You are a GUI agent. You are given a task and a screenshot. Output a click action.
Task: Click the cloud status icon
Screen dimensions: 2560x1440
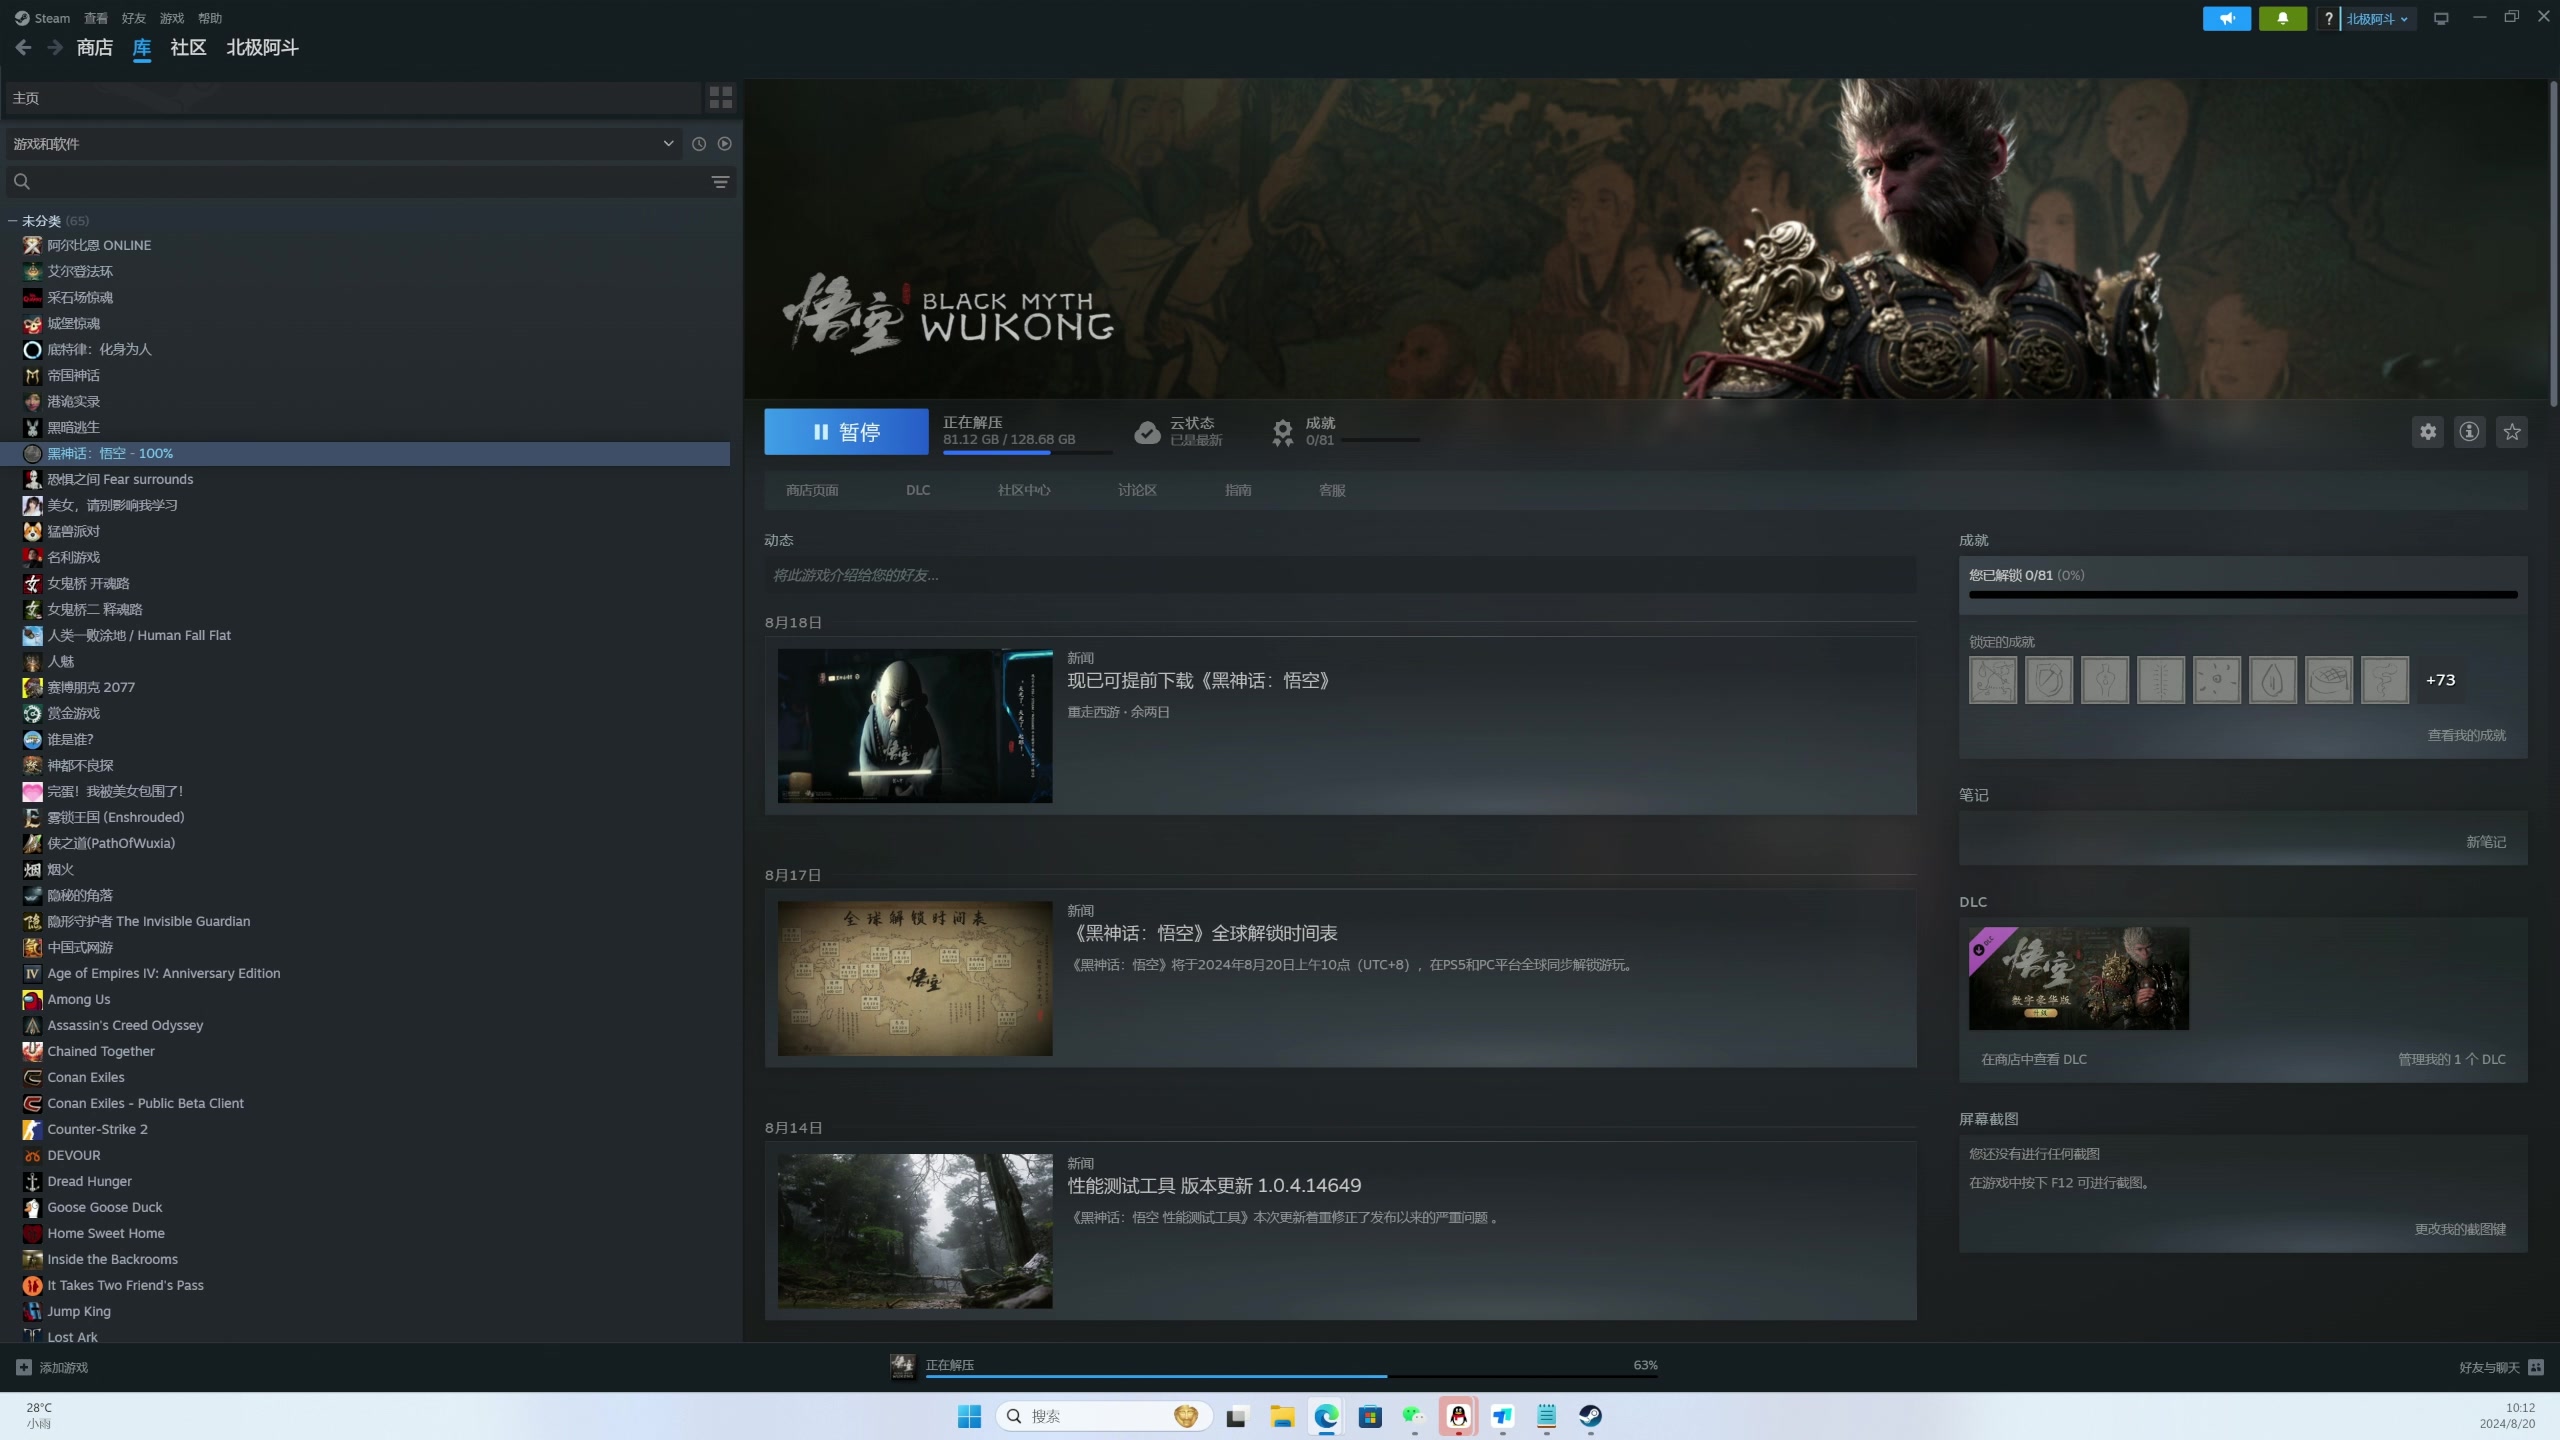point(1147,432)
